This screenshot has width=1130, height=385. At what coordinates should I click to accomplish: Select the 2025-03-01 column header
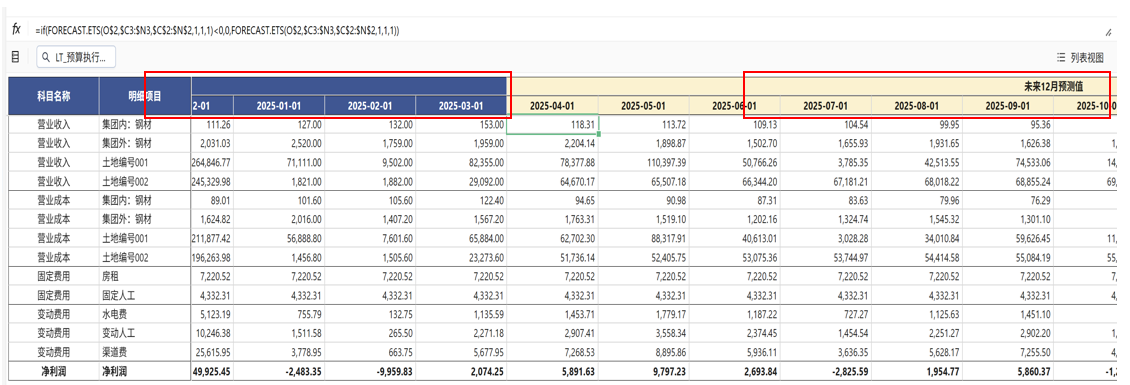pyautogui.click(x=461, y=105)
